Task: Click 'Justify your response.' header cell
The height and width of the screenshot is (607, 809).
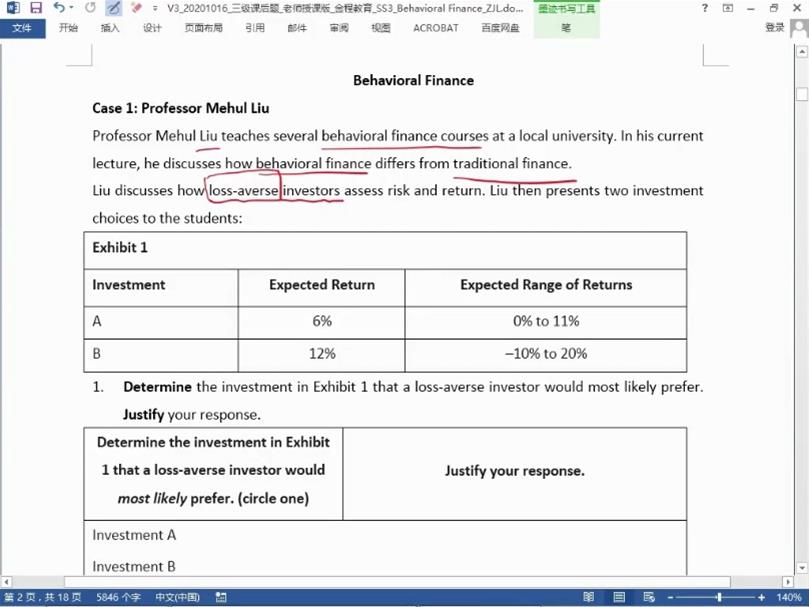Action: pyautogui.click(x=514, y=473)
